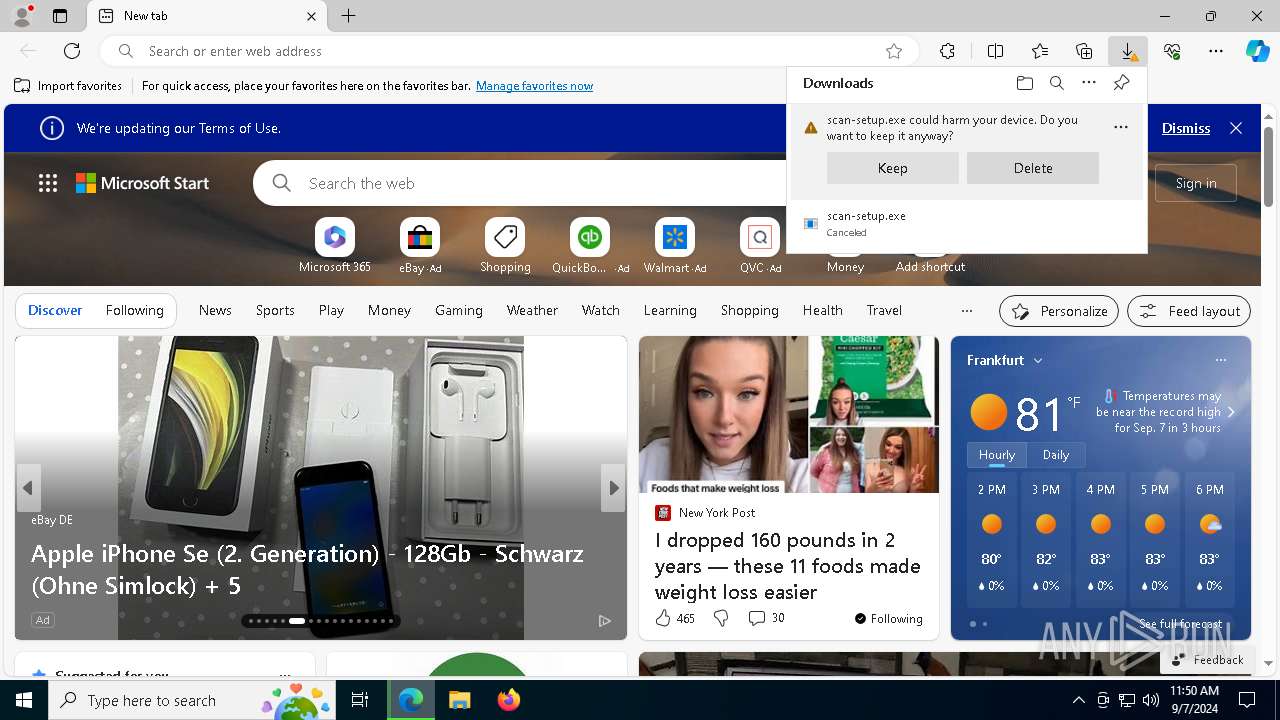
Task: Open the browser profile icon
Action: (21, 16)
